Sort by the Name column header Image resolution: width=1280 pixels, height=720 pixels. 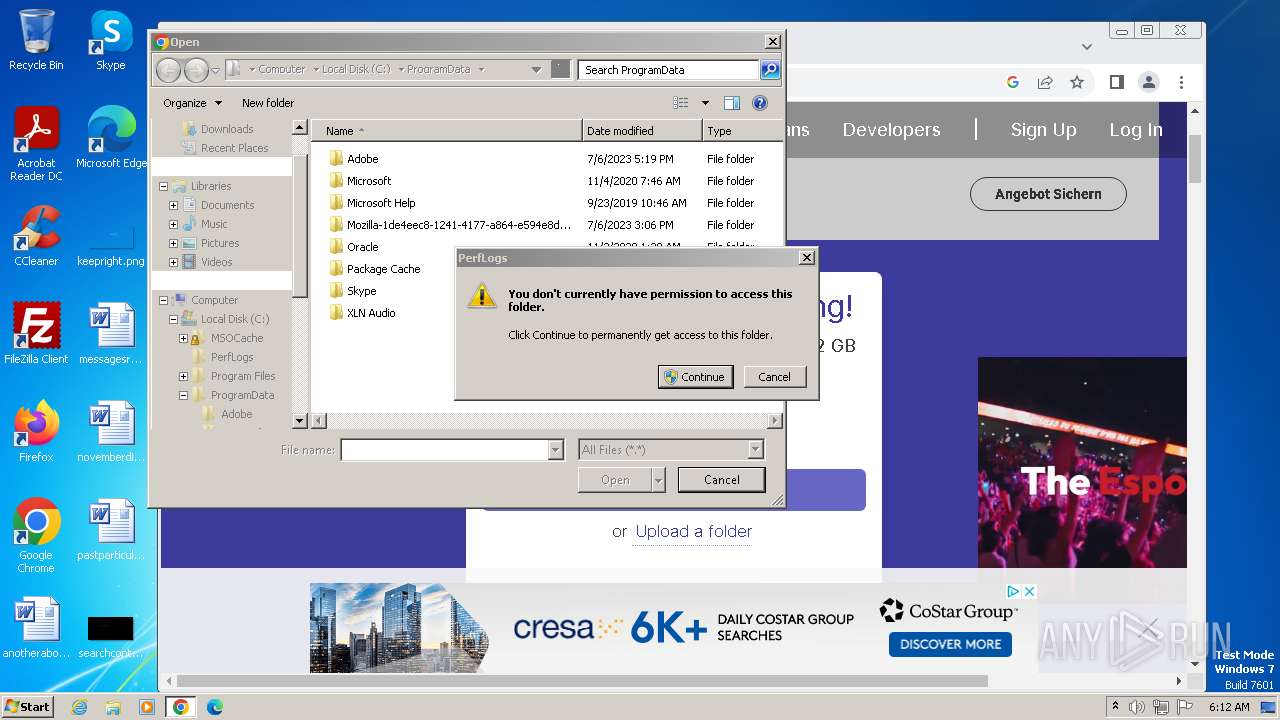point(446,131)
